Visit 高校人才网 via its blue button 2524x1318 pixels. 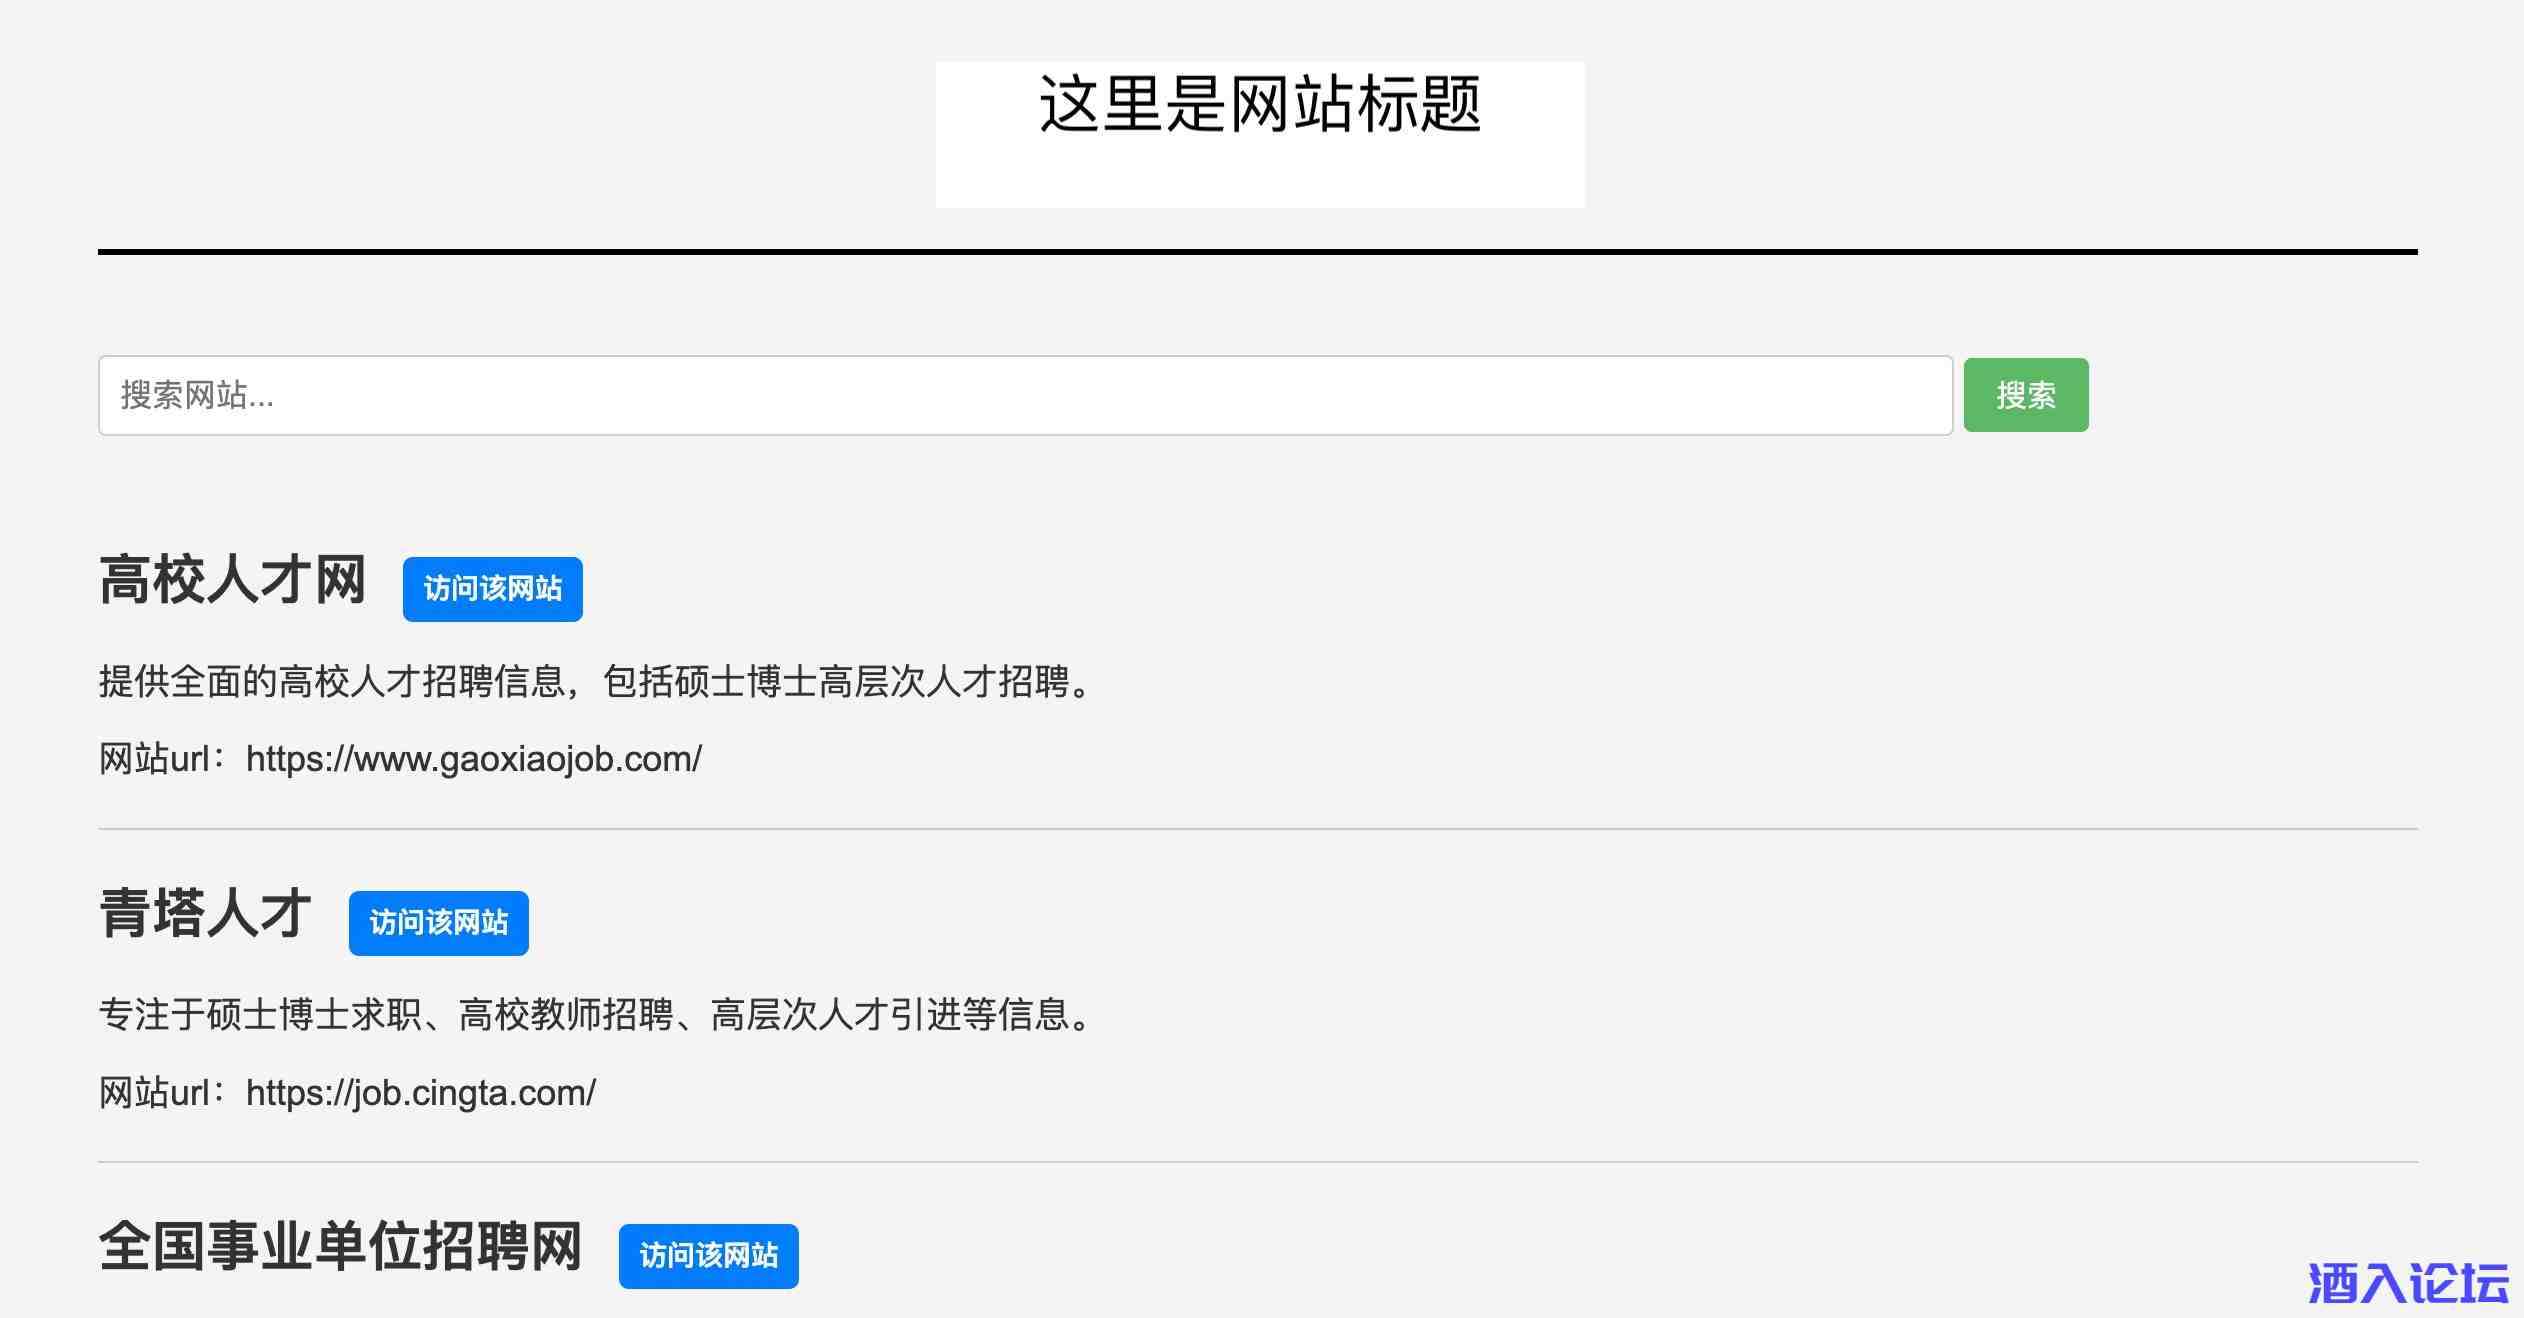pos(492,589)
